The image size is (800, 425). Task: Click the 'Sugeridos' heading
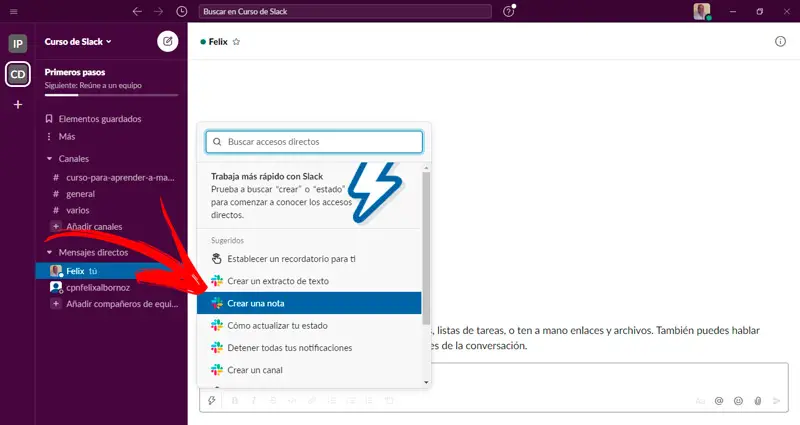point(228,240)
